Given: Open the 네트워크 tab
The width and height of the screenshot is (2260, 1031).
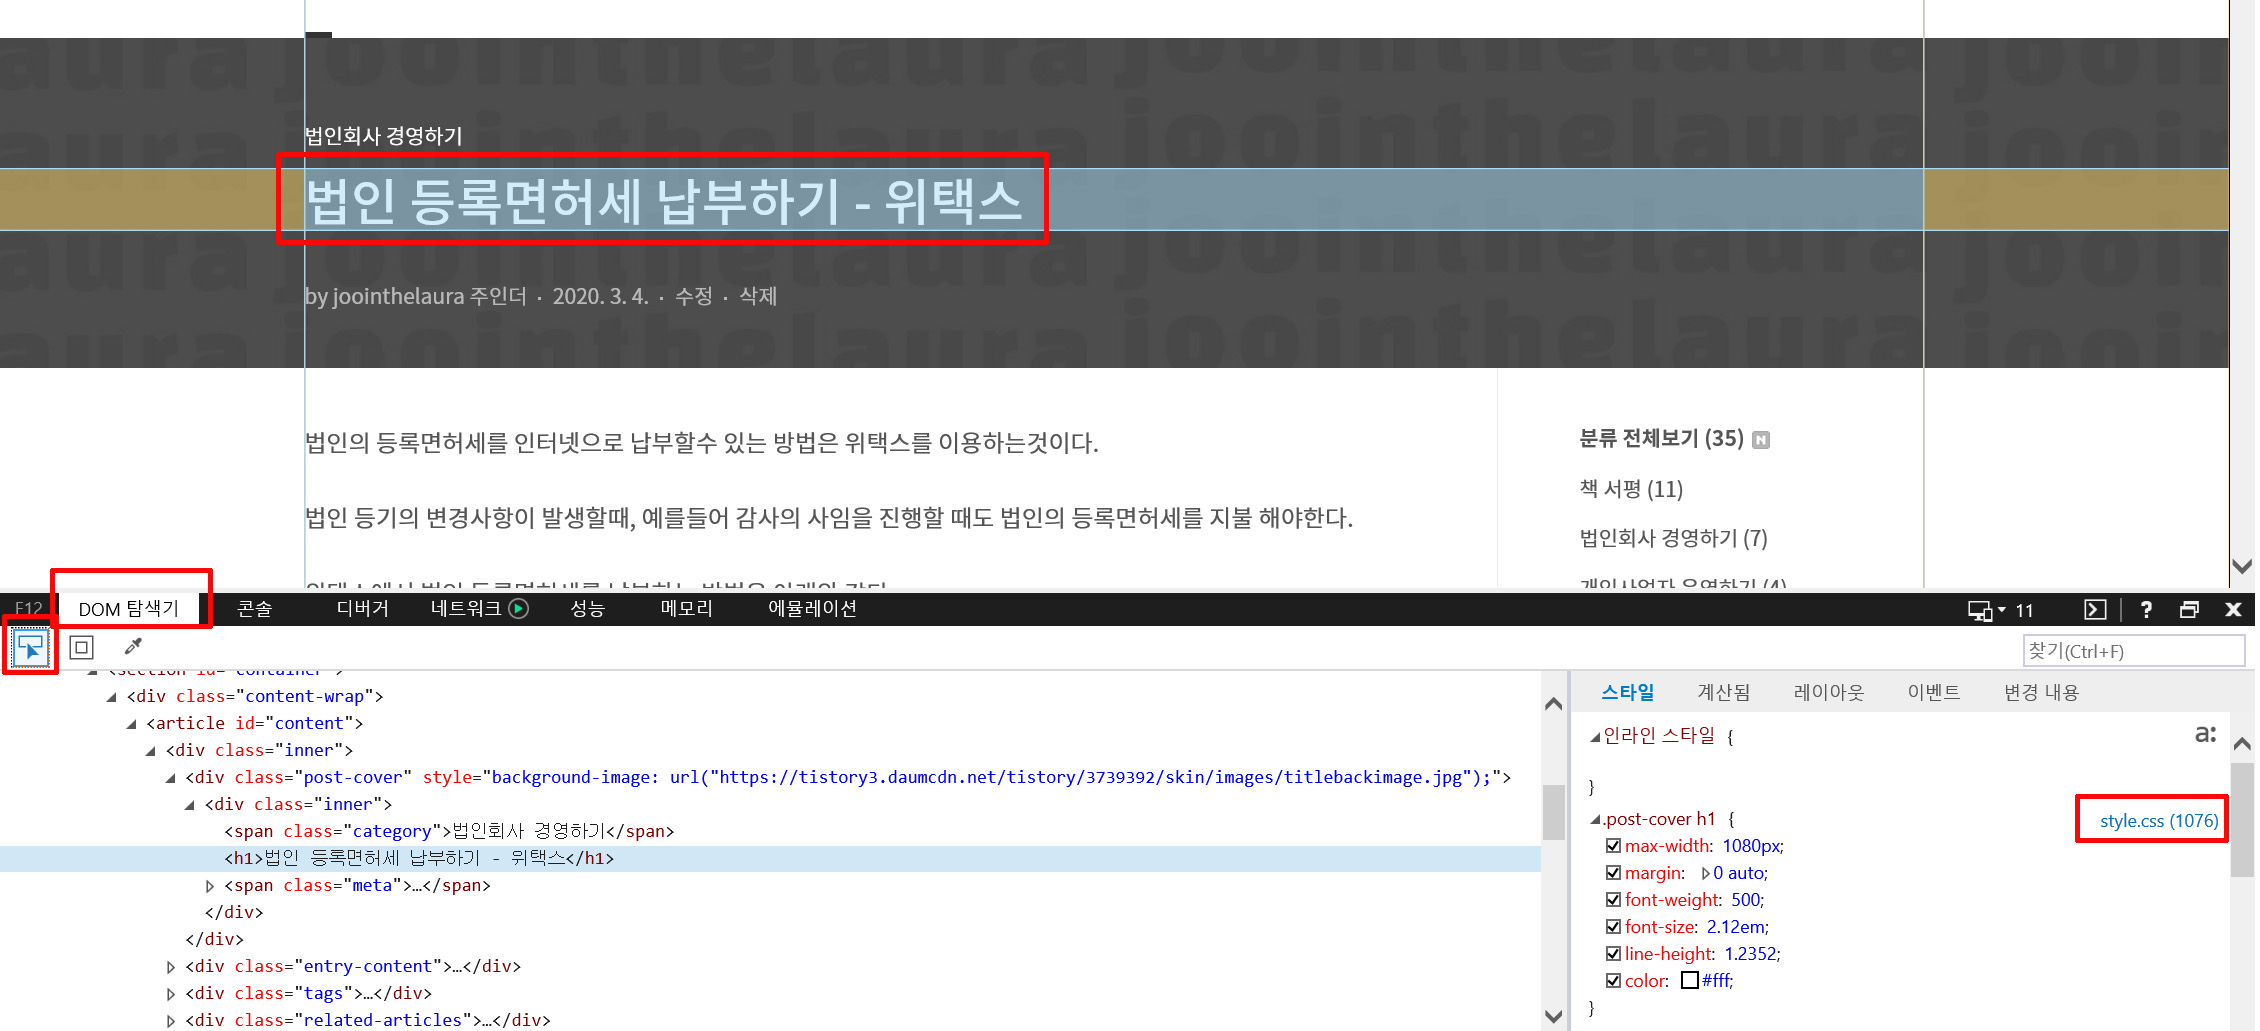Looking at the screenshot, I should [465, 608].
